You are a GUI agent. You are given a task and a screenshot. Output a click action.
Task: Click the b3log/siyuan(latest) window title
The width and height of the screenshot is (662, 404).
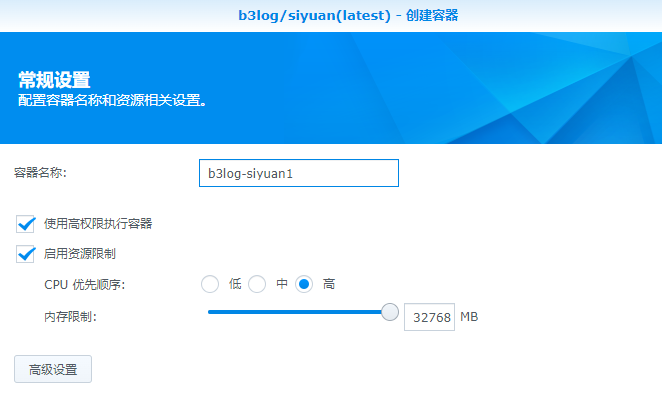coord(348,16)
